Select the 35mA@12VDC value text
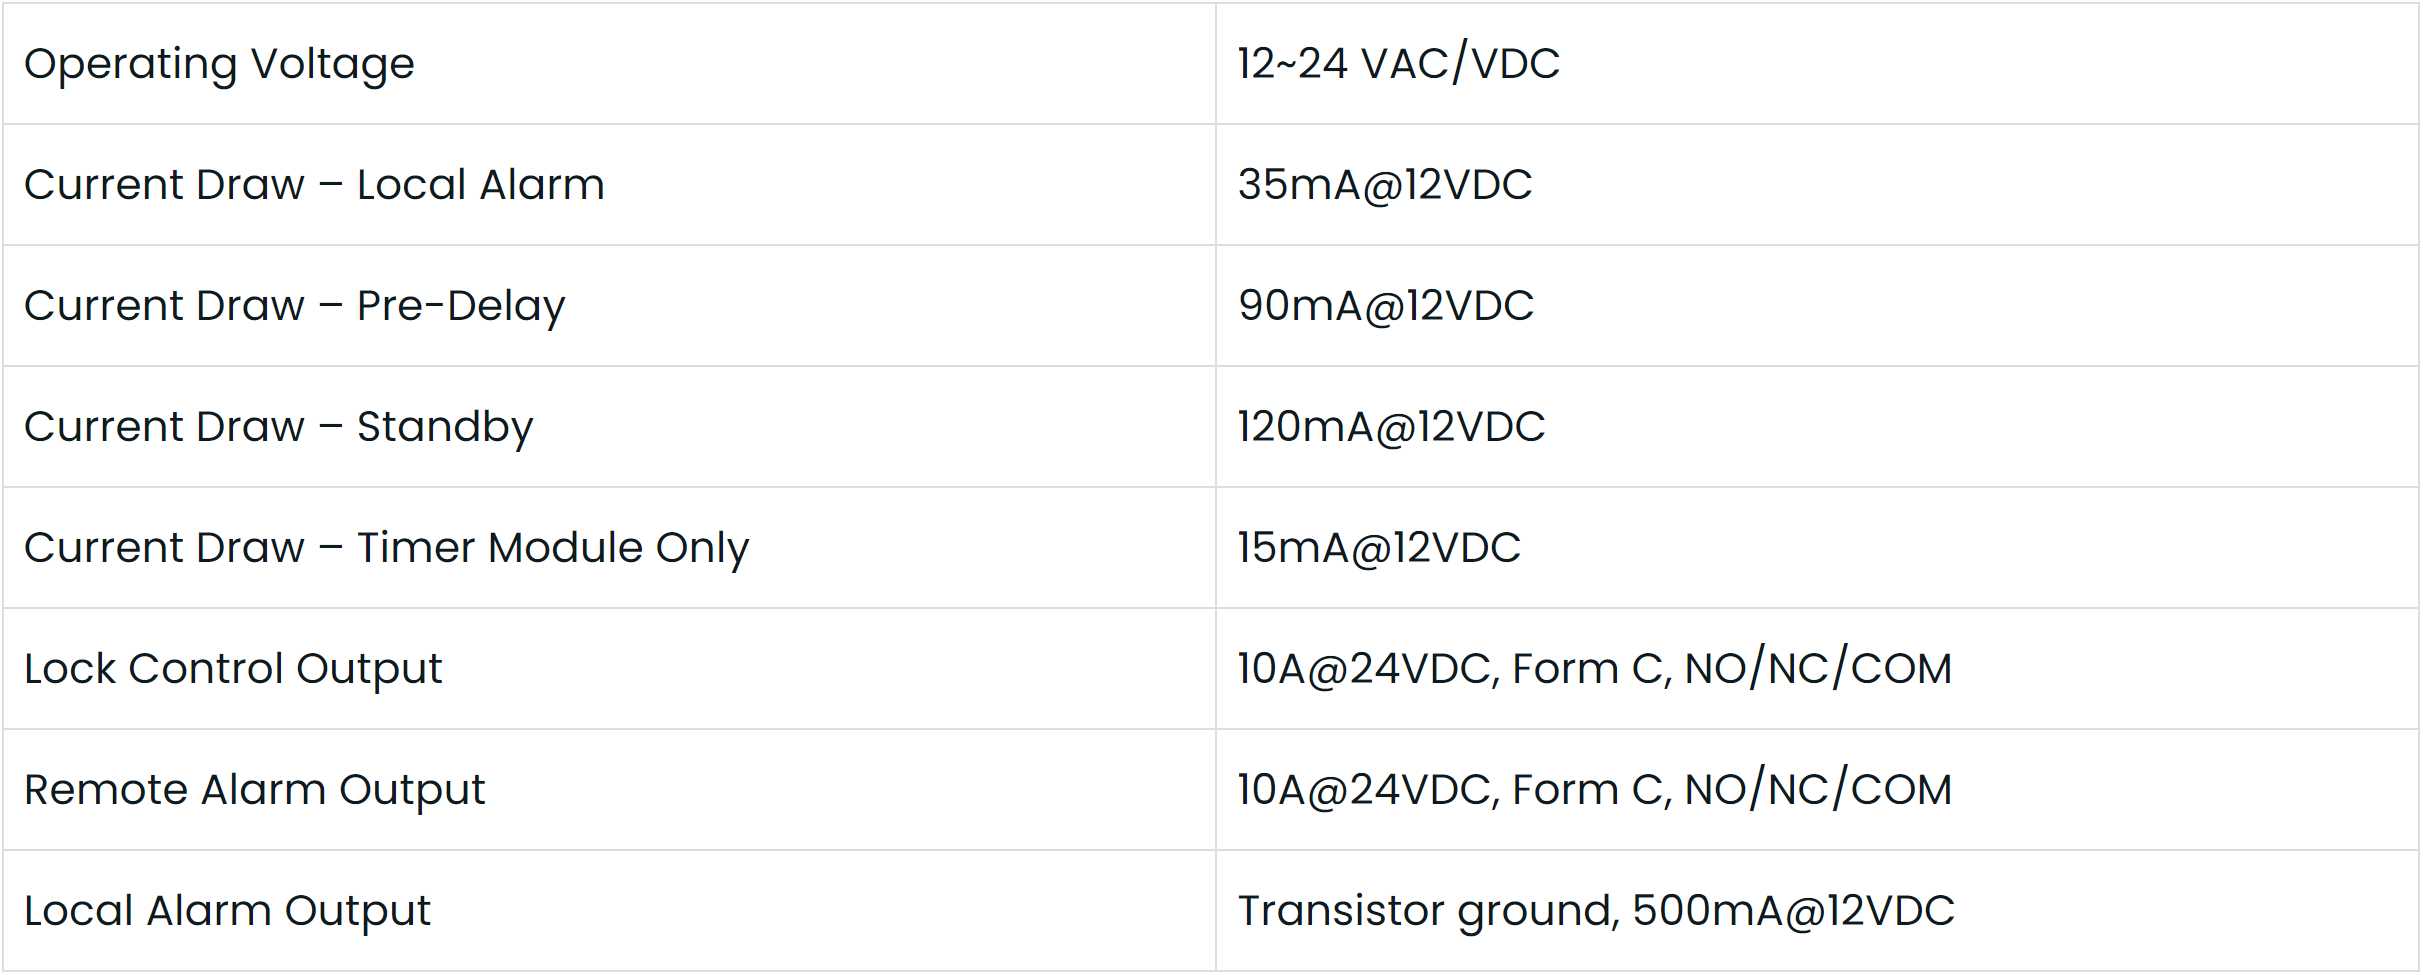 pyautogui.click(x=1385, y=185)
